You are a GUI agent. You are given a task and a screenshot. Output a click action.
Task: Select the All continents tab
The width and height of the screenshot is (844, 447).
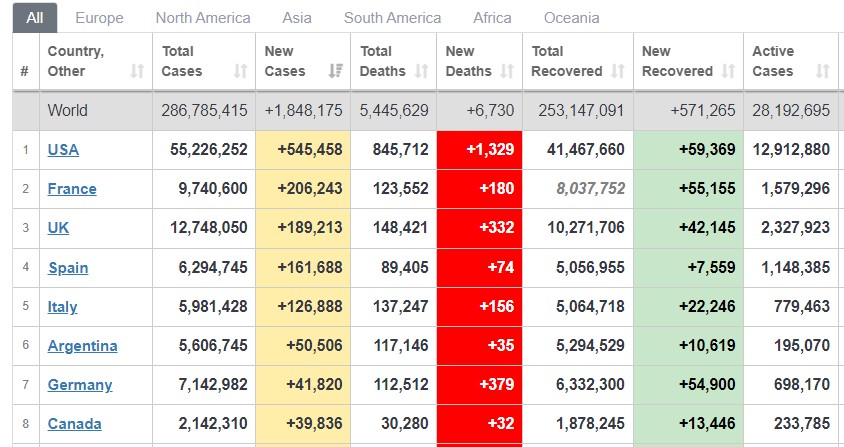click(x=35, y=18)
